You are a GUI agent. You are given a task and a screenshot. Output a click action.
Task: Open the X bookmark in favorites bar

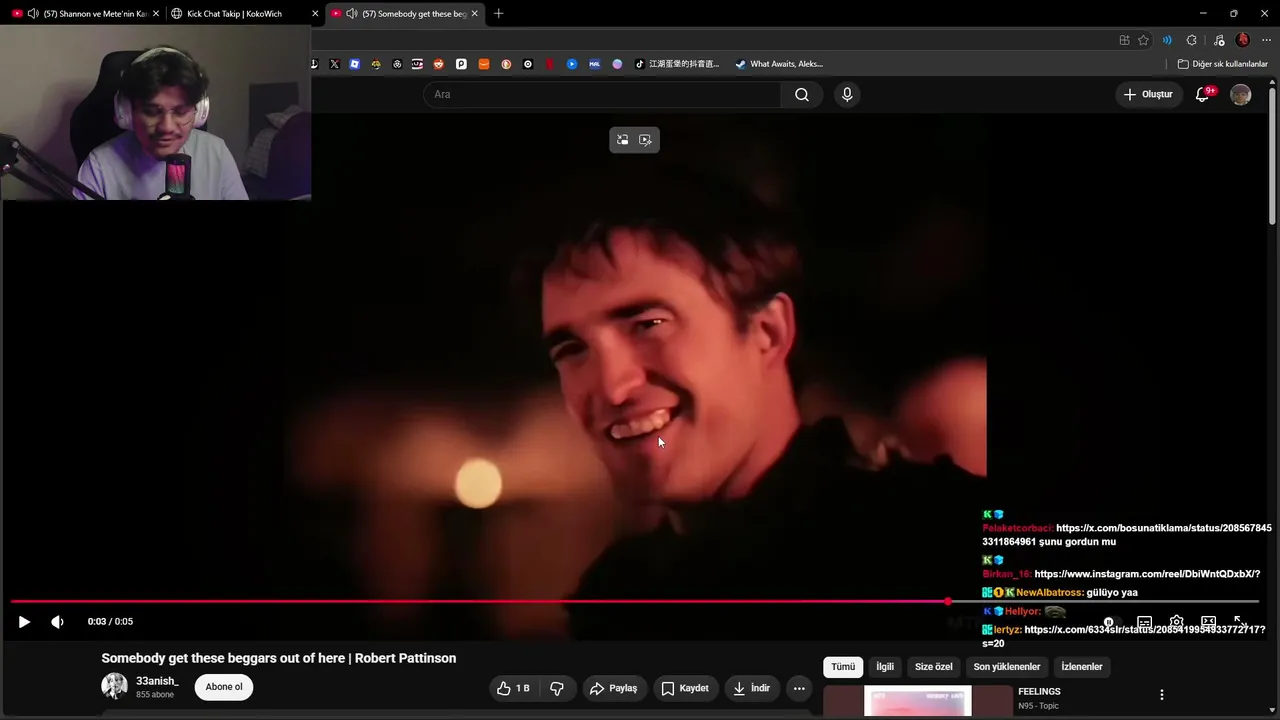[x=334, y=64]
